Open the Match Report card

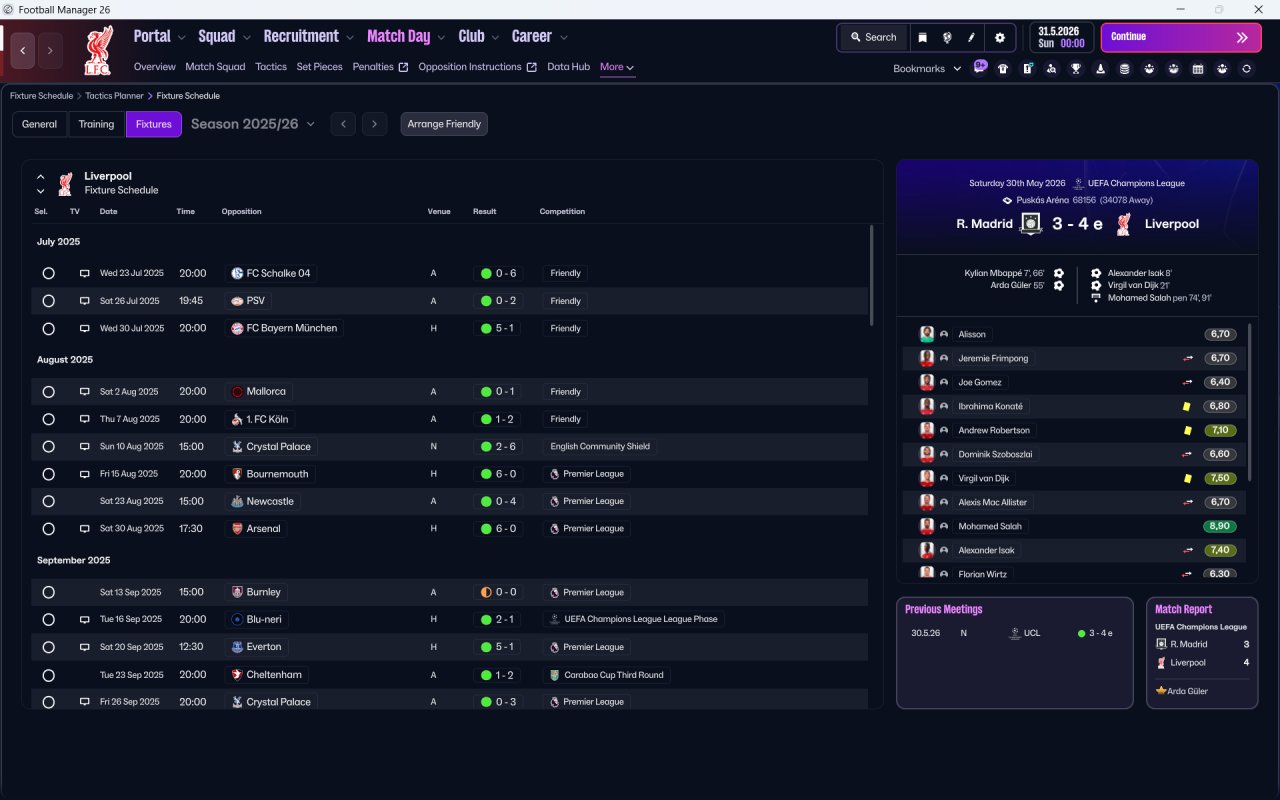1202,653
